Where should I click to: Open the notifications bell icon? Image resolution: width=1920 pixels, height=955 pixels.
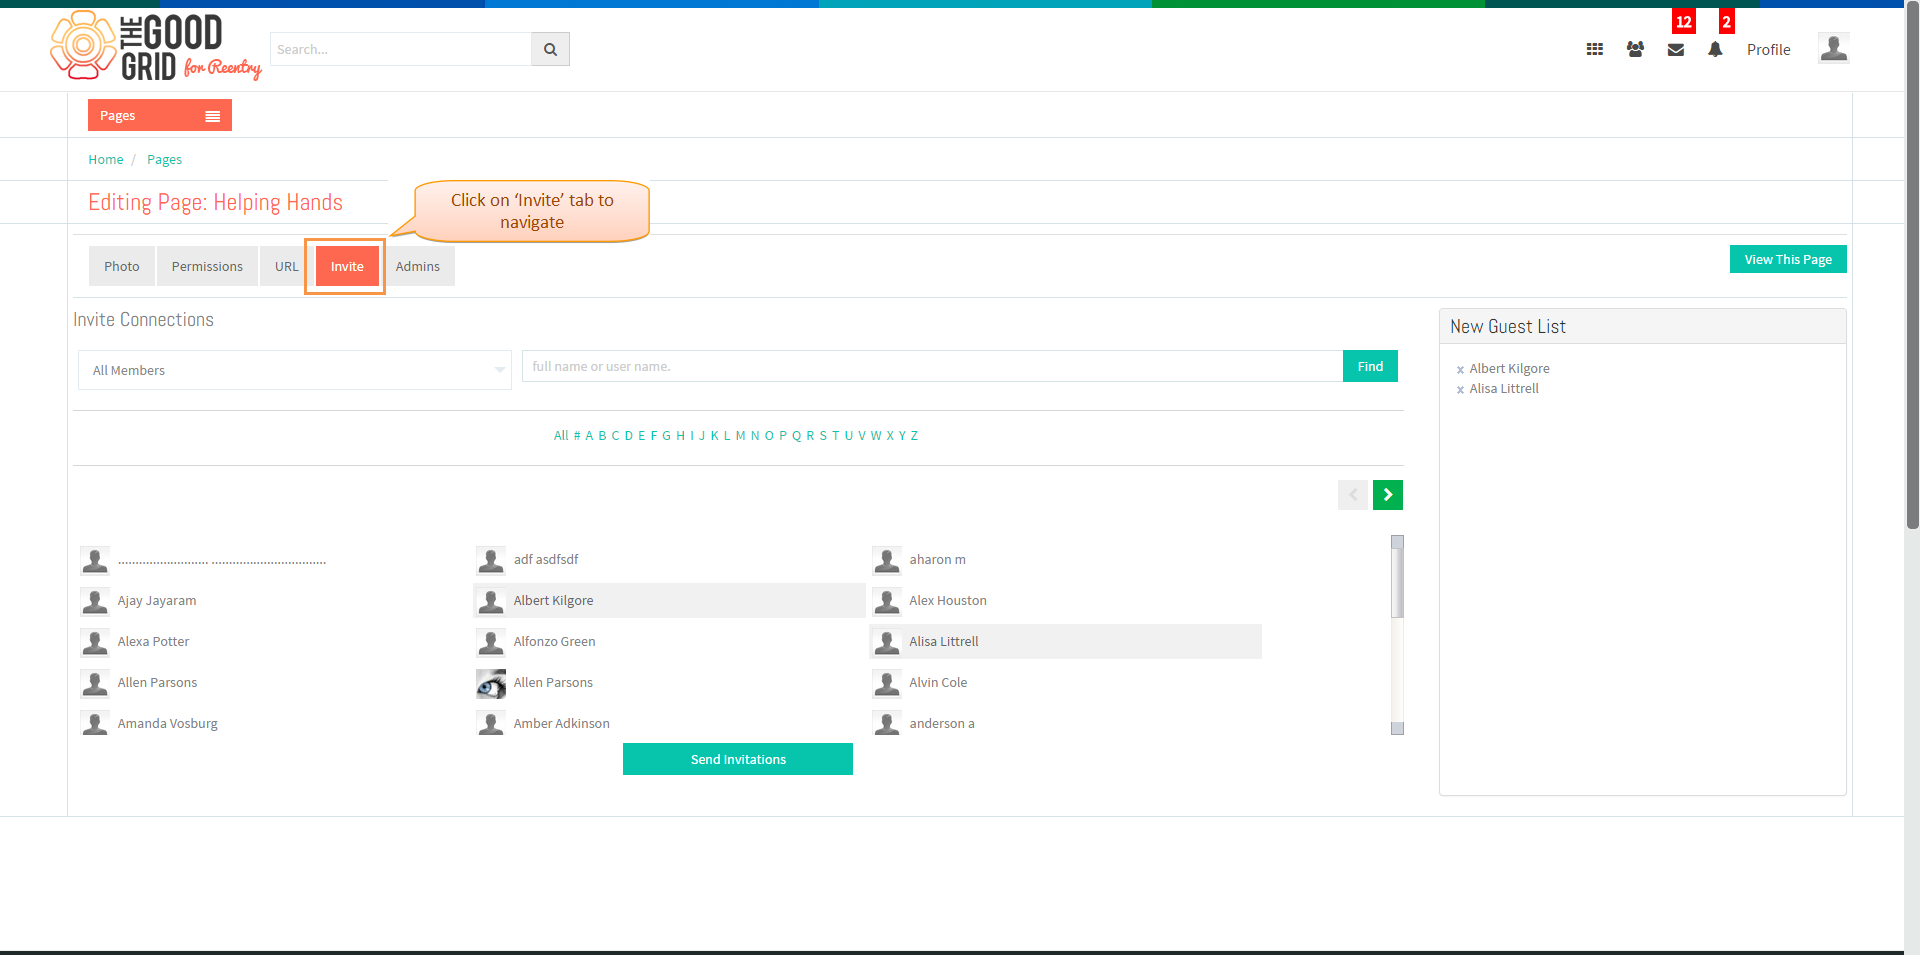click(1715, 49)
